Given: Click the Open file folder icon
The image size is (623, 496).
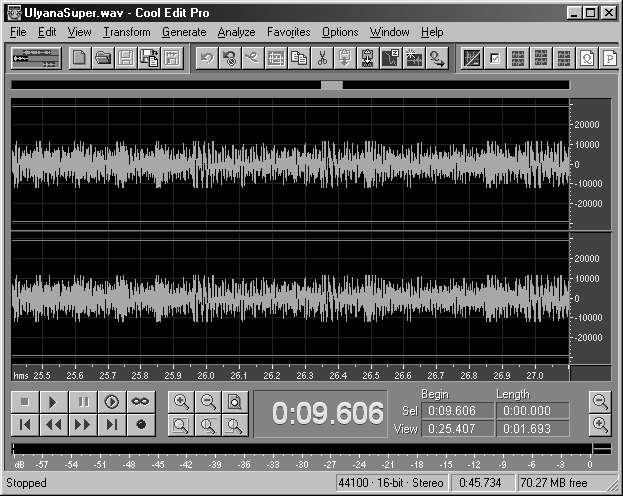Looking at the screenshot, I should click(x=103, y=59).
